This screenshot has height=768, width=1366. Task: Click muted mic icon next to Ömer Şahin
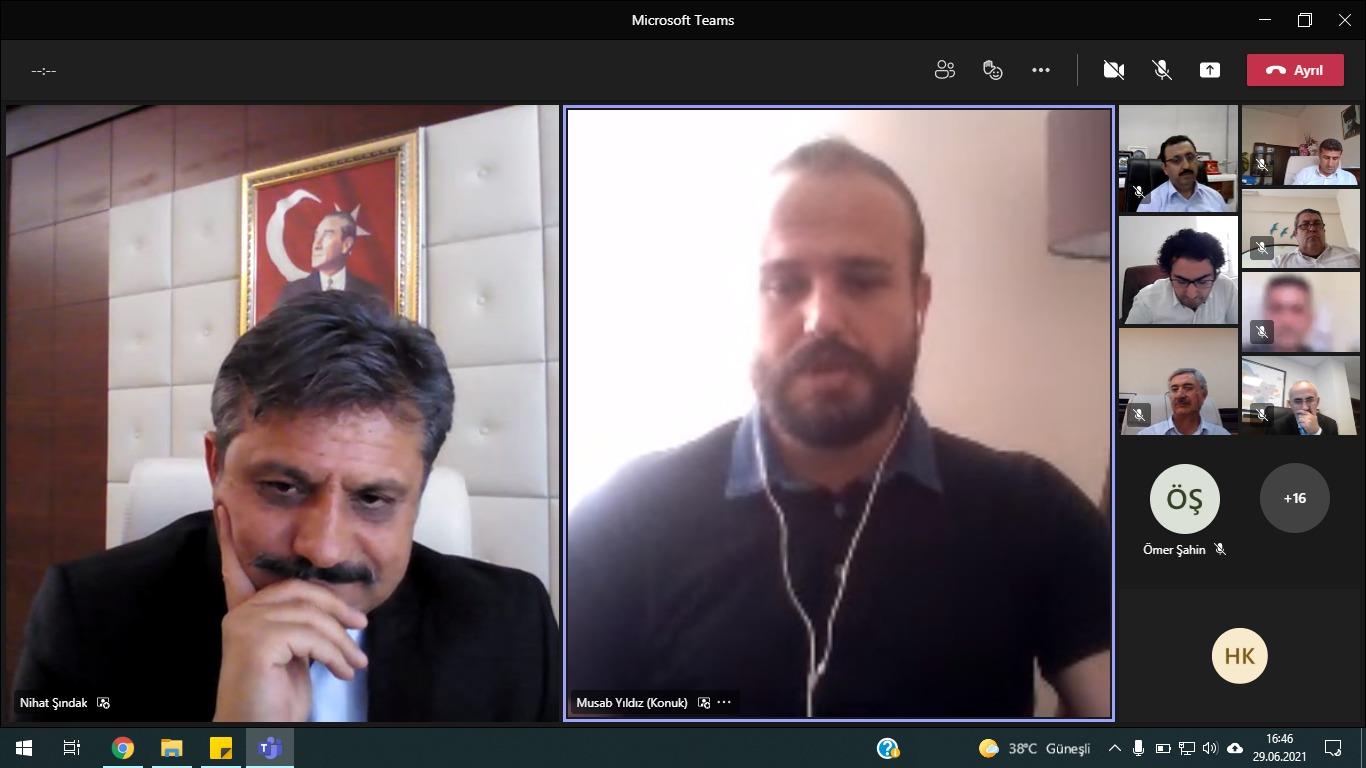click(1220, 550)
